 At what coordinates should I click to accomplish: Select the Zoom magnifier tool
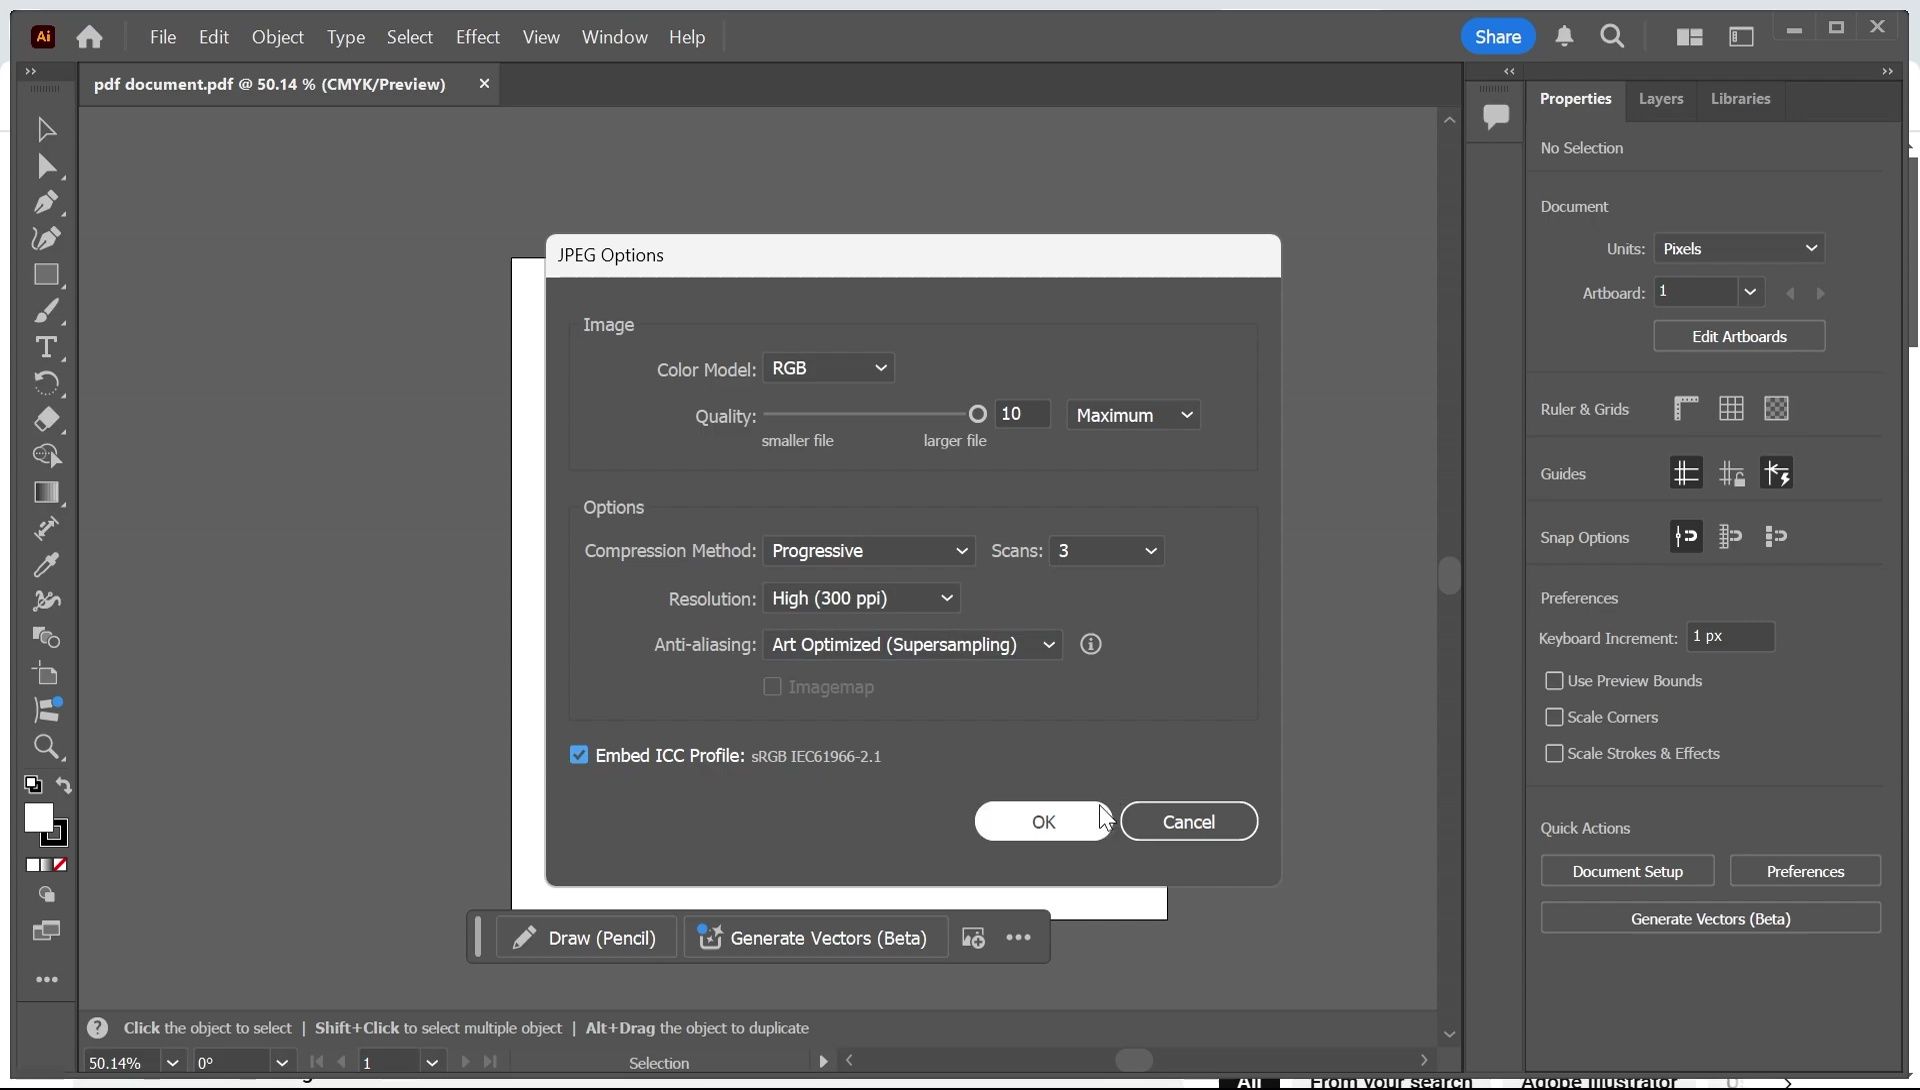[46, 747]
